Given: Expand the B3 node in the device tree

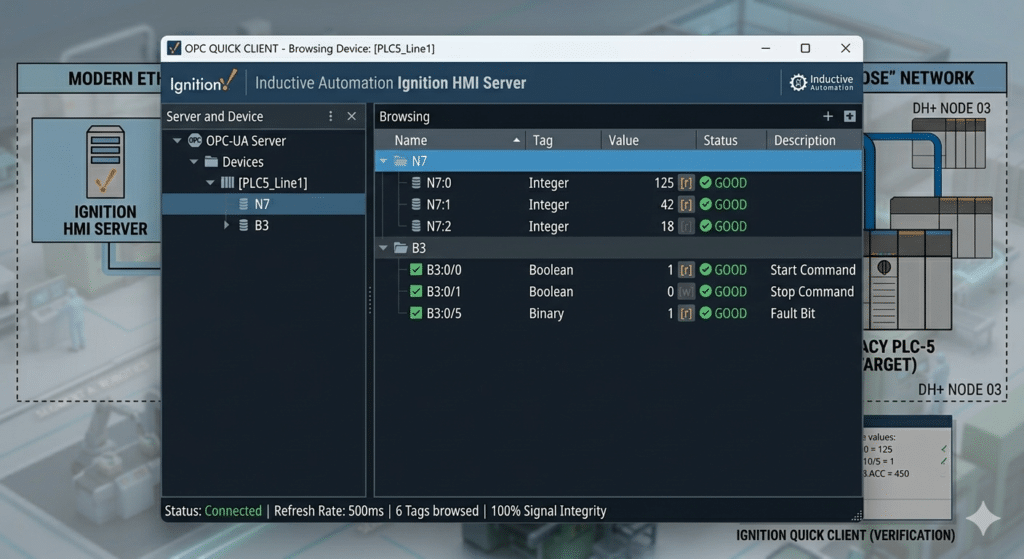Looking at the screenshot, I should [x=226, y=225].
